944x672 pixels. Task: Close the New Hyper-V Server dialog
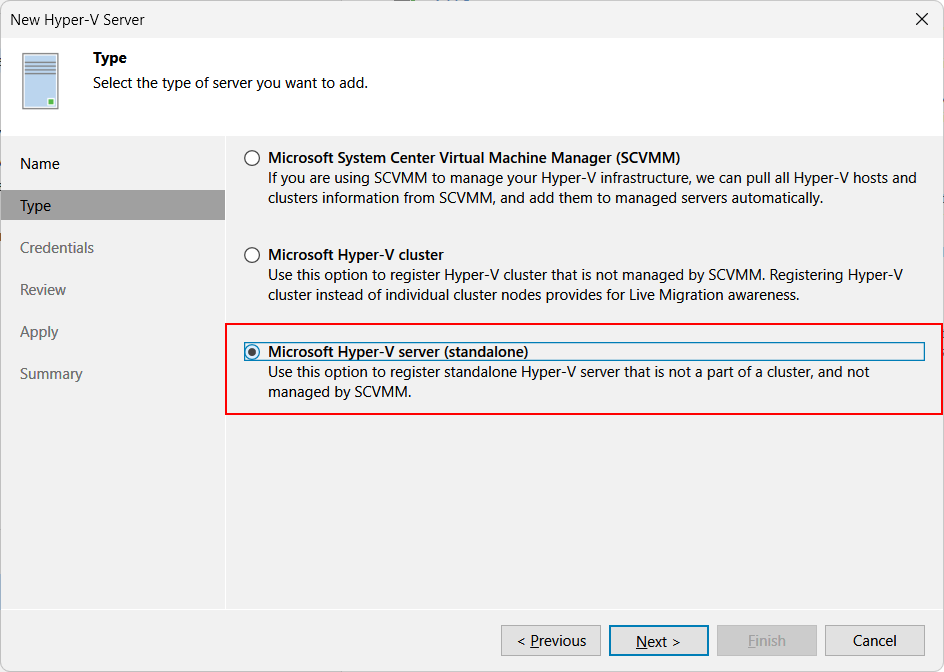(922, 19)
